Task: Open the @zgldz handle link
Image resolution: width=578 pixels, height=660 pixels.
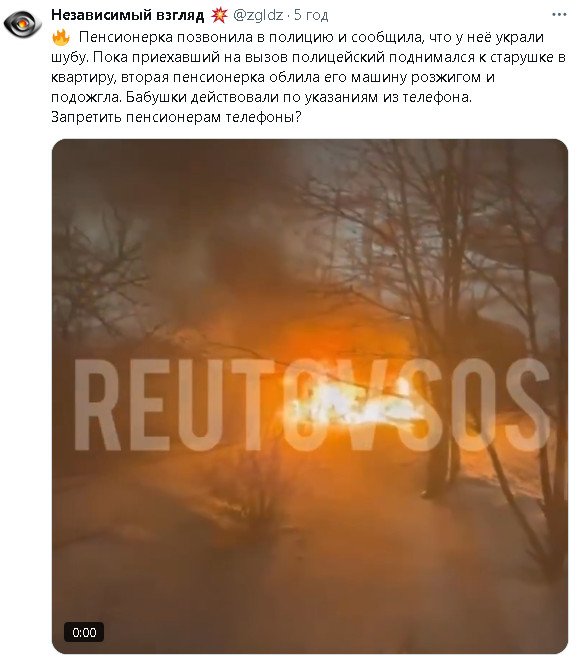Action: (x=258, y=15)
